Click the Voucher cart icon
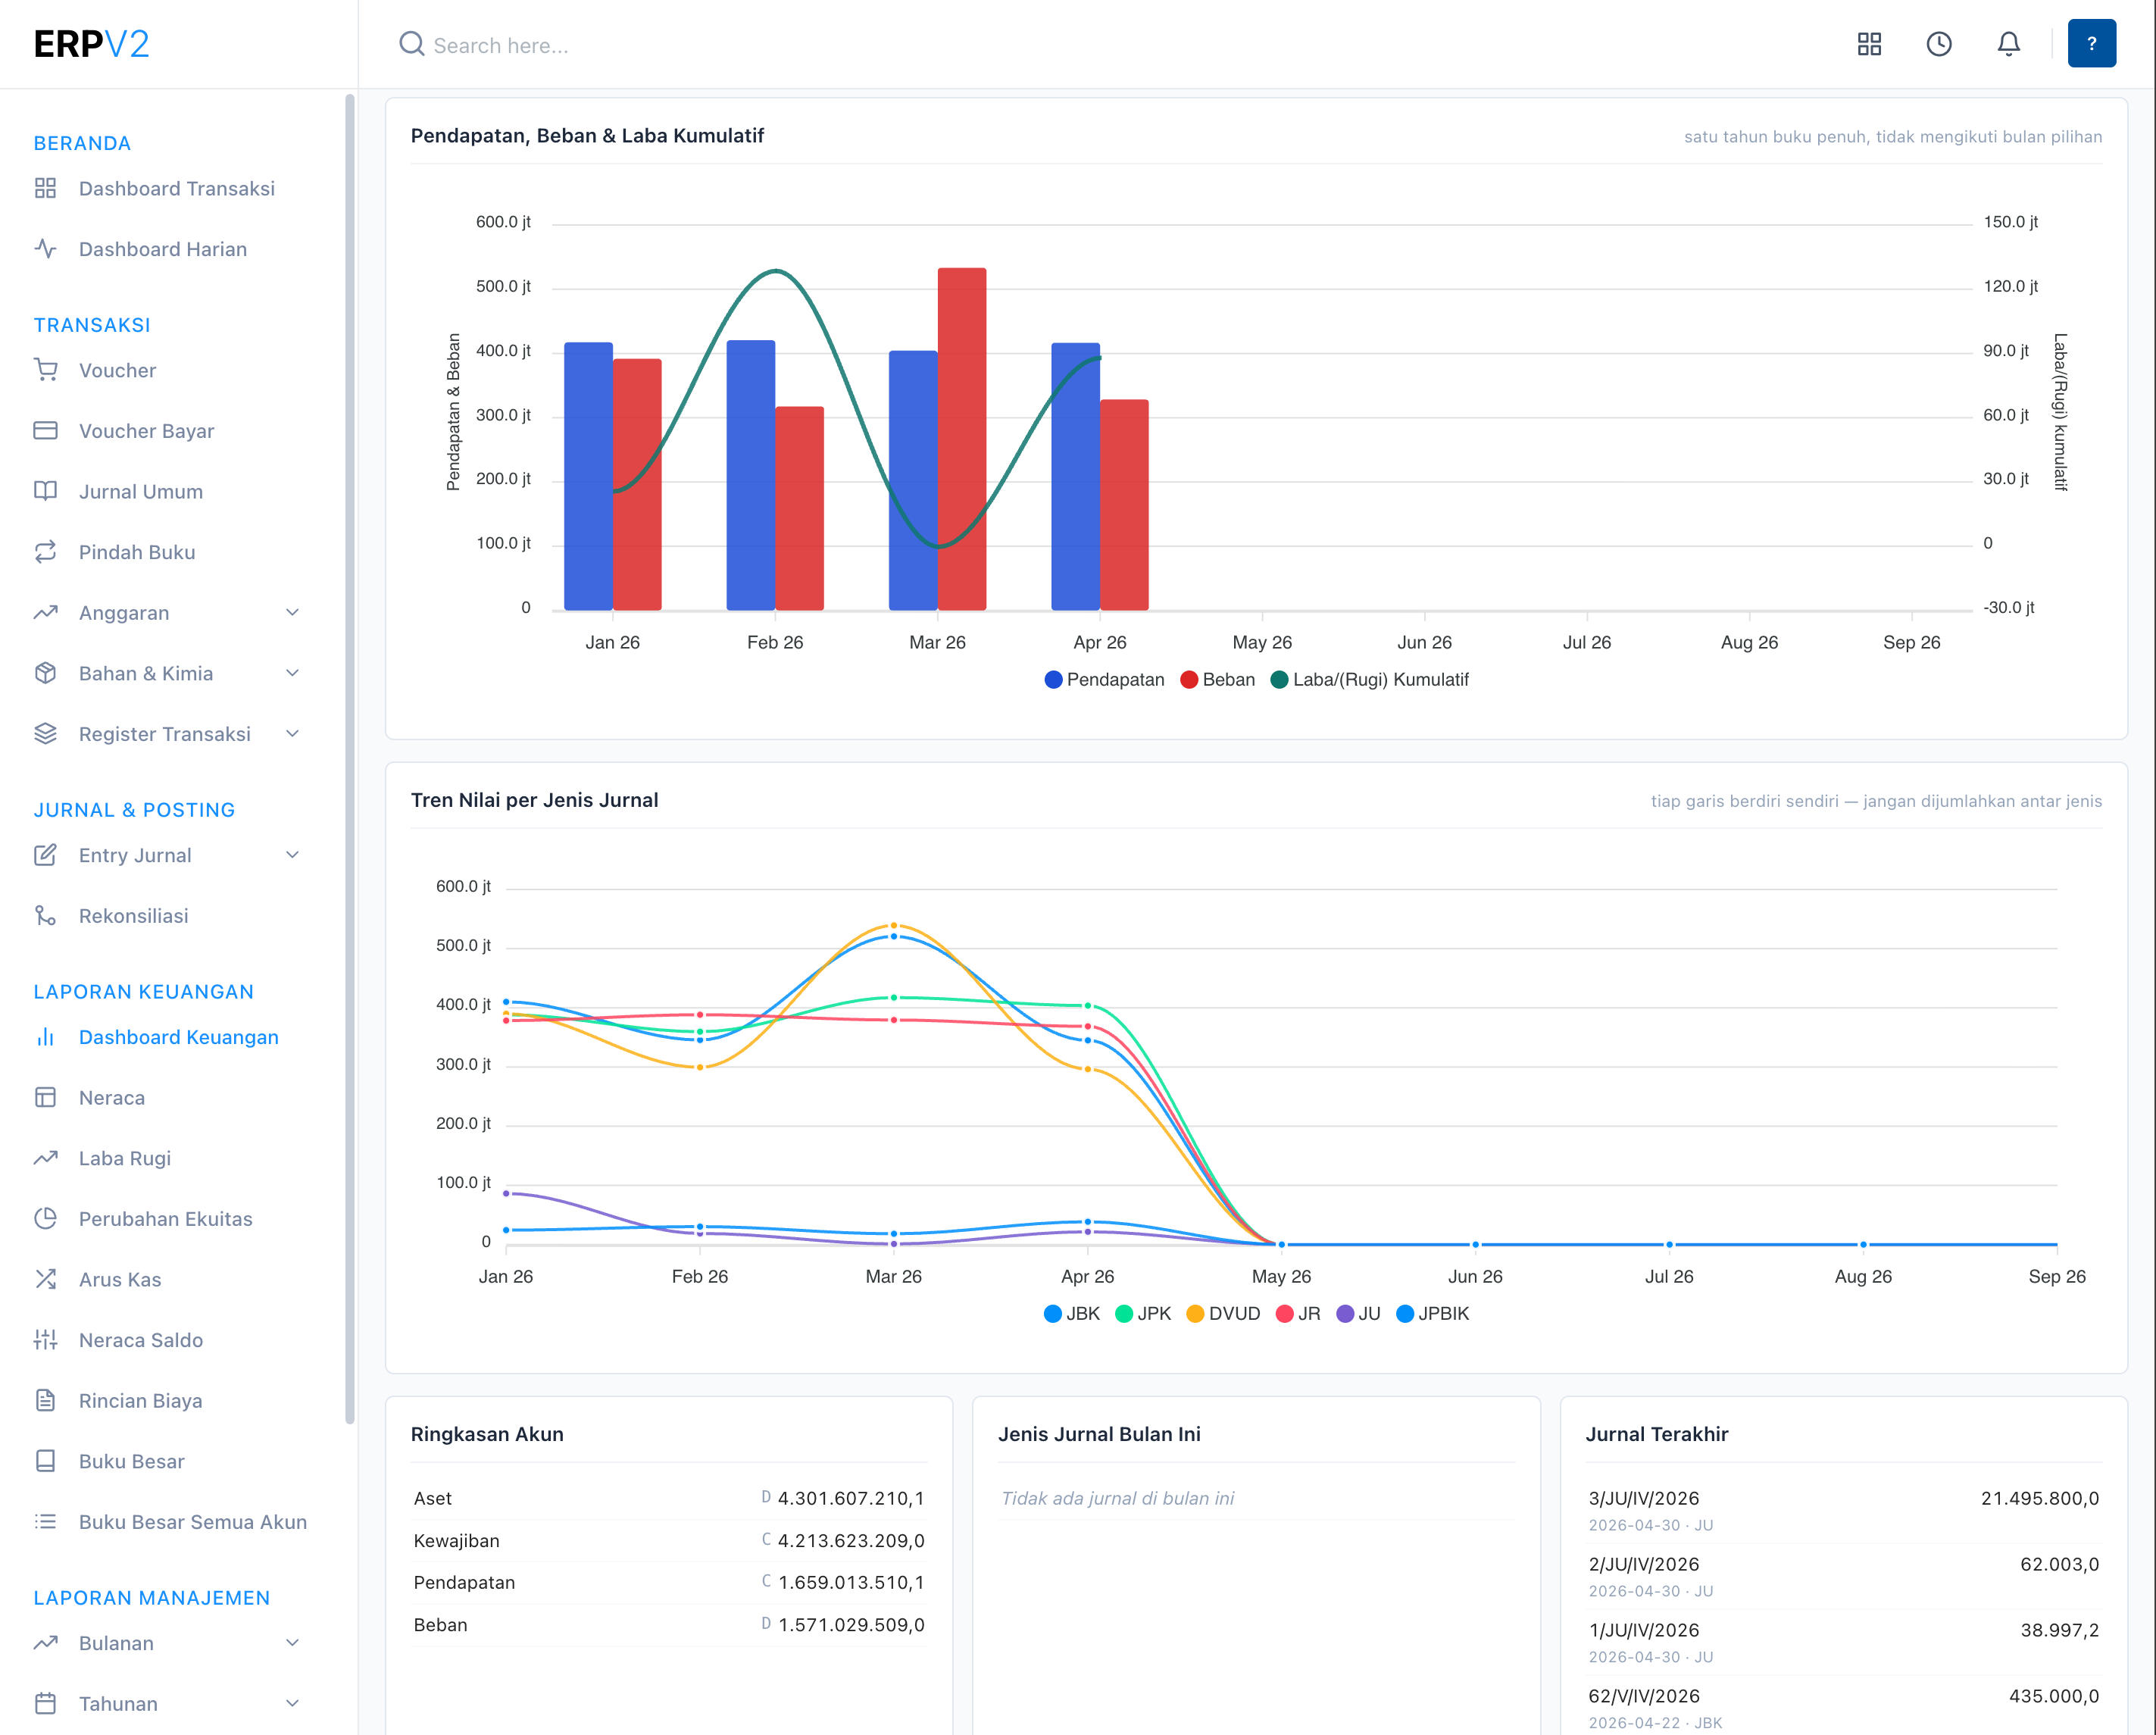The height and width of the screenshot is (1735, 2156). (45, 370)
